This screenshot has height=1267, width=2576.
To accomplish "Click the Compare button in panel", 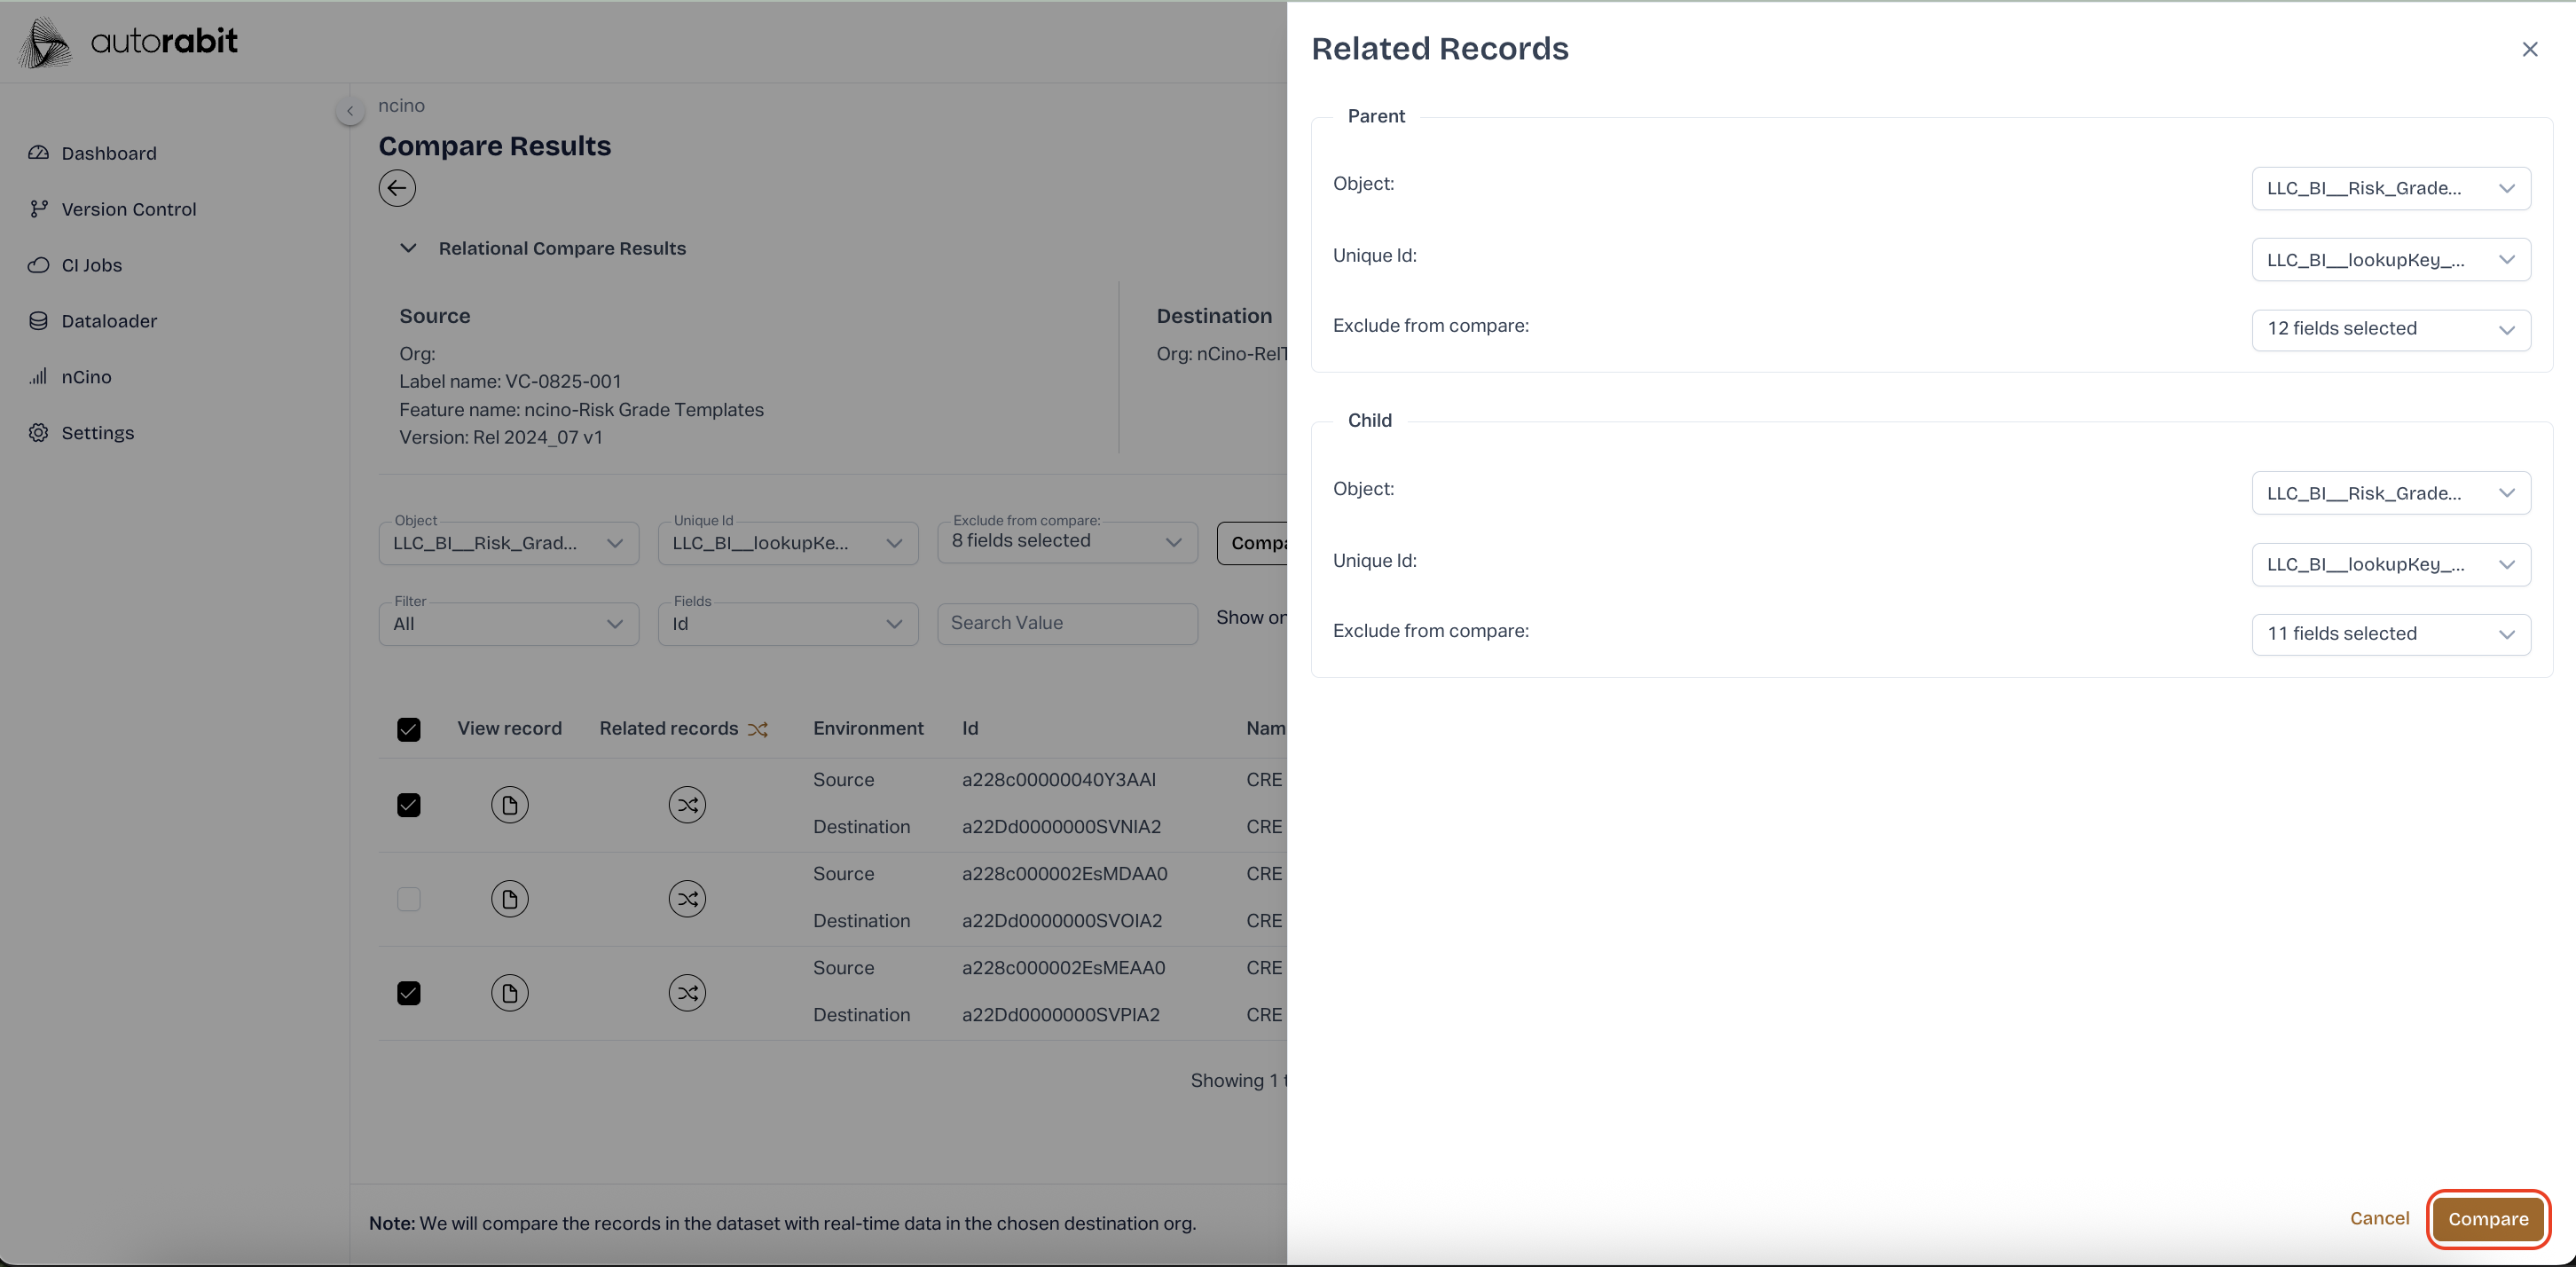I will tap(2487, 1218).
